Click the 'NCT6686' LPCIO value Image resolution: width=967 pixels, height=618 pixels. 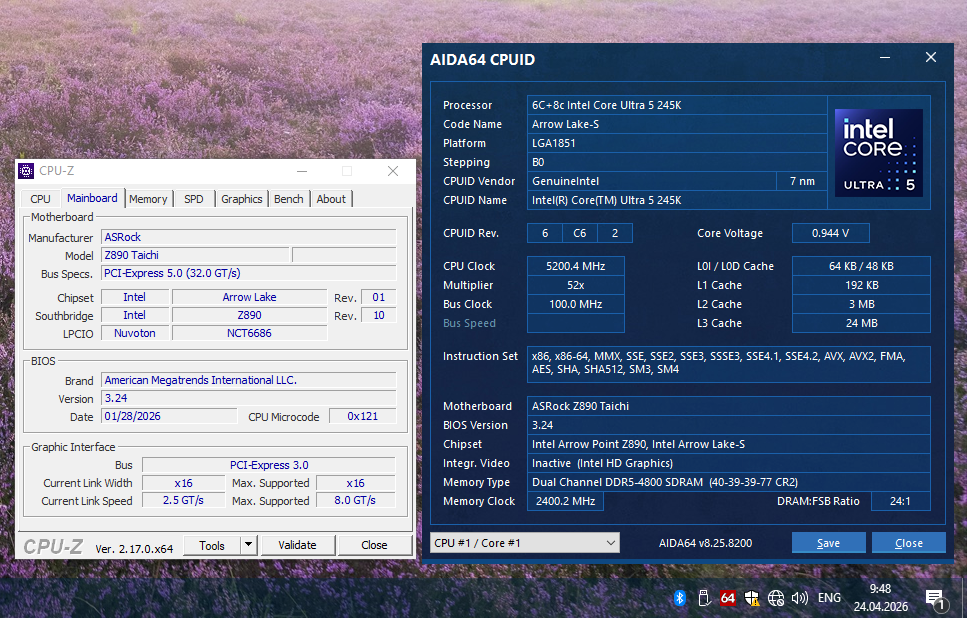click(x=249, y=333)
